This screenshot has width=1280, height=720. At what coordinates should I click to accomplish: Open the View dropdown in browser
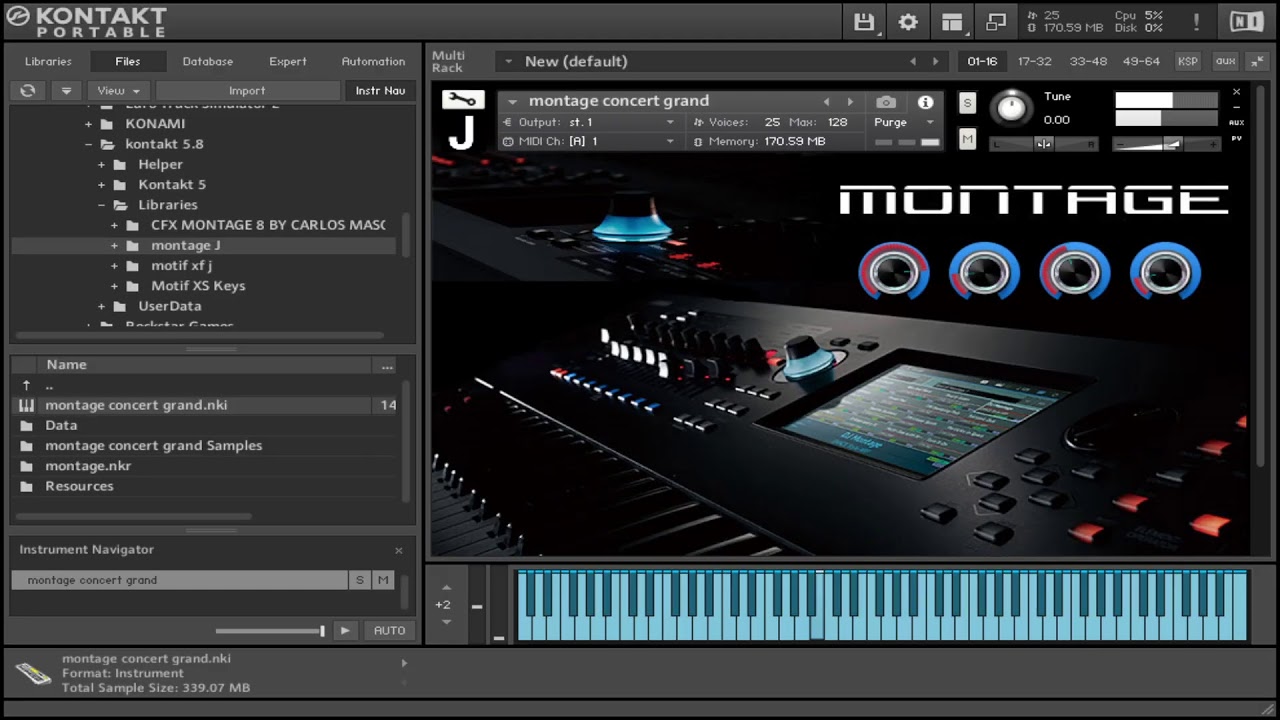point(118,90)
